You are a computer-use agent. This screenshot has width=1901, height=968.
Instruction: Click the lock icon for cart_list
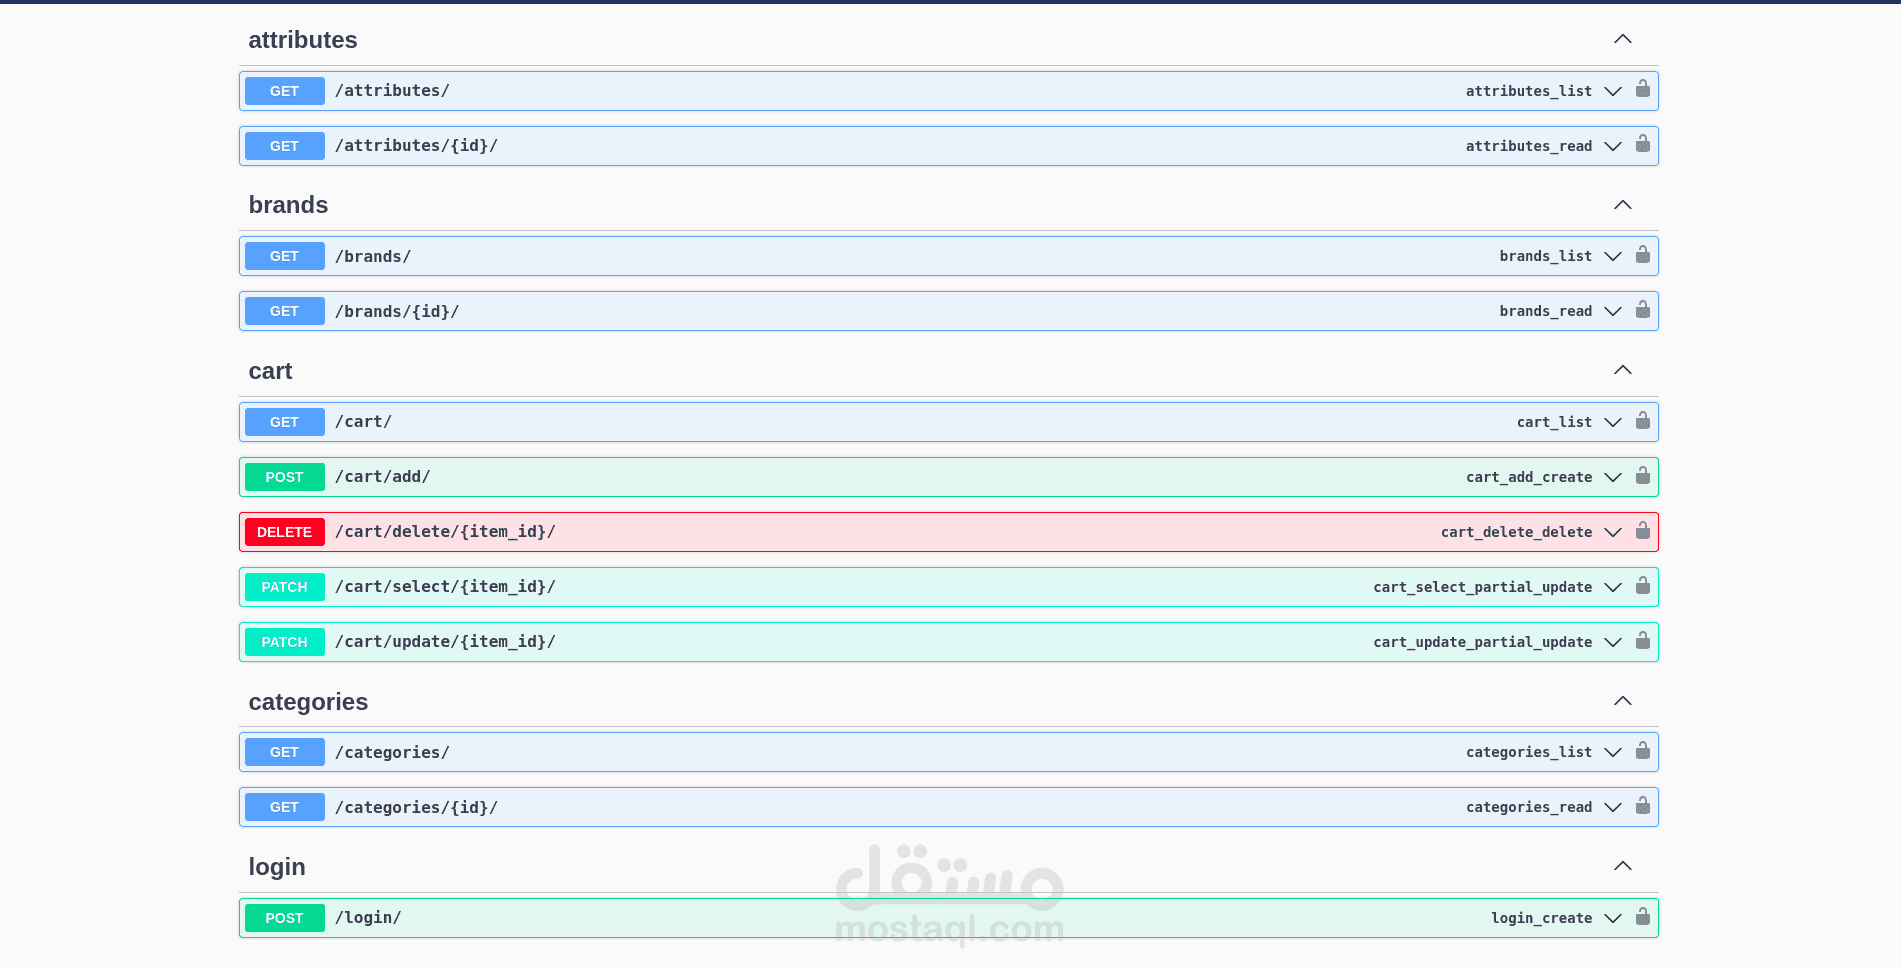1643,420
